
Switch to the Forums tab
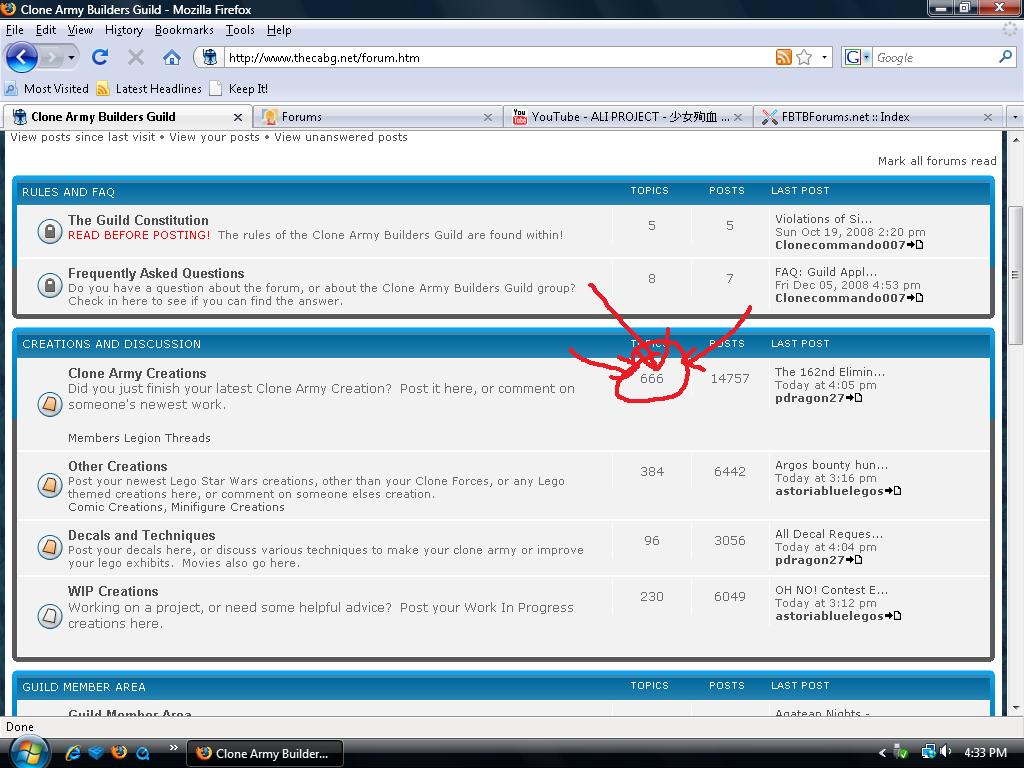[377, 117]
